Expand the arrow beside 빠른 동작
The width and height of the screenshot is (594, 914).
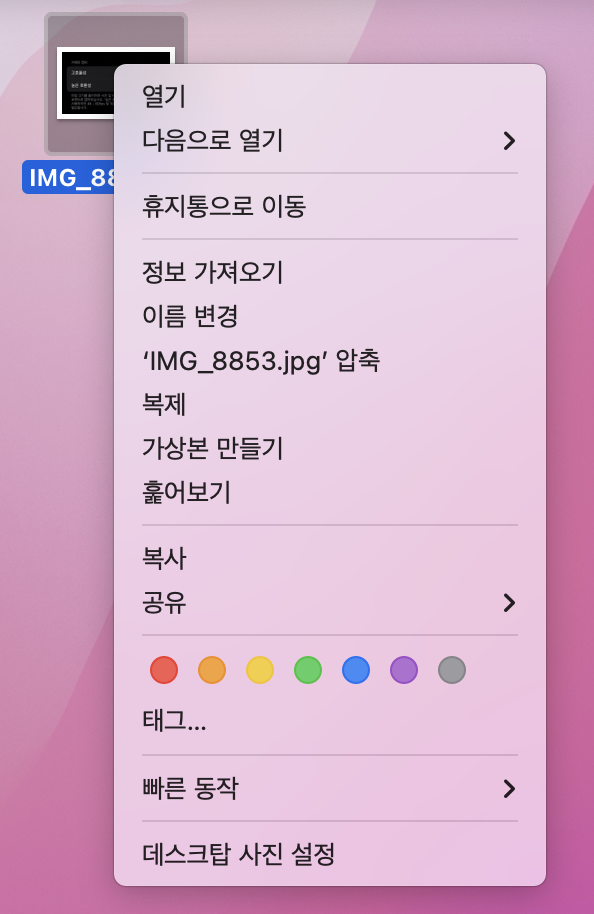(x=509, y=789)
